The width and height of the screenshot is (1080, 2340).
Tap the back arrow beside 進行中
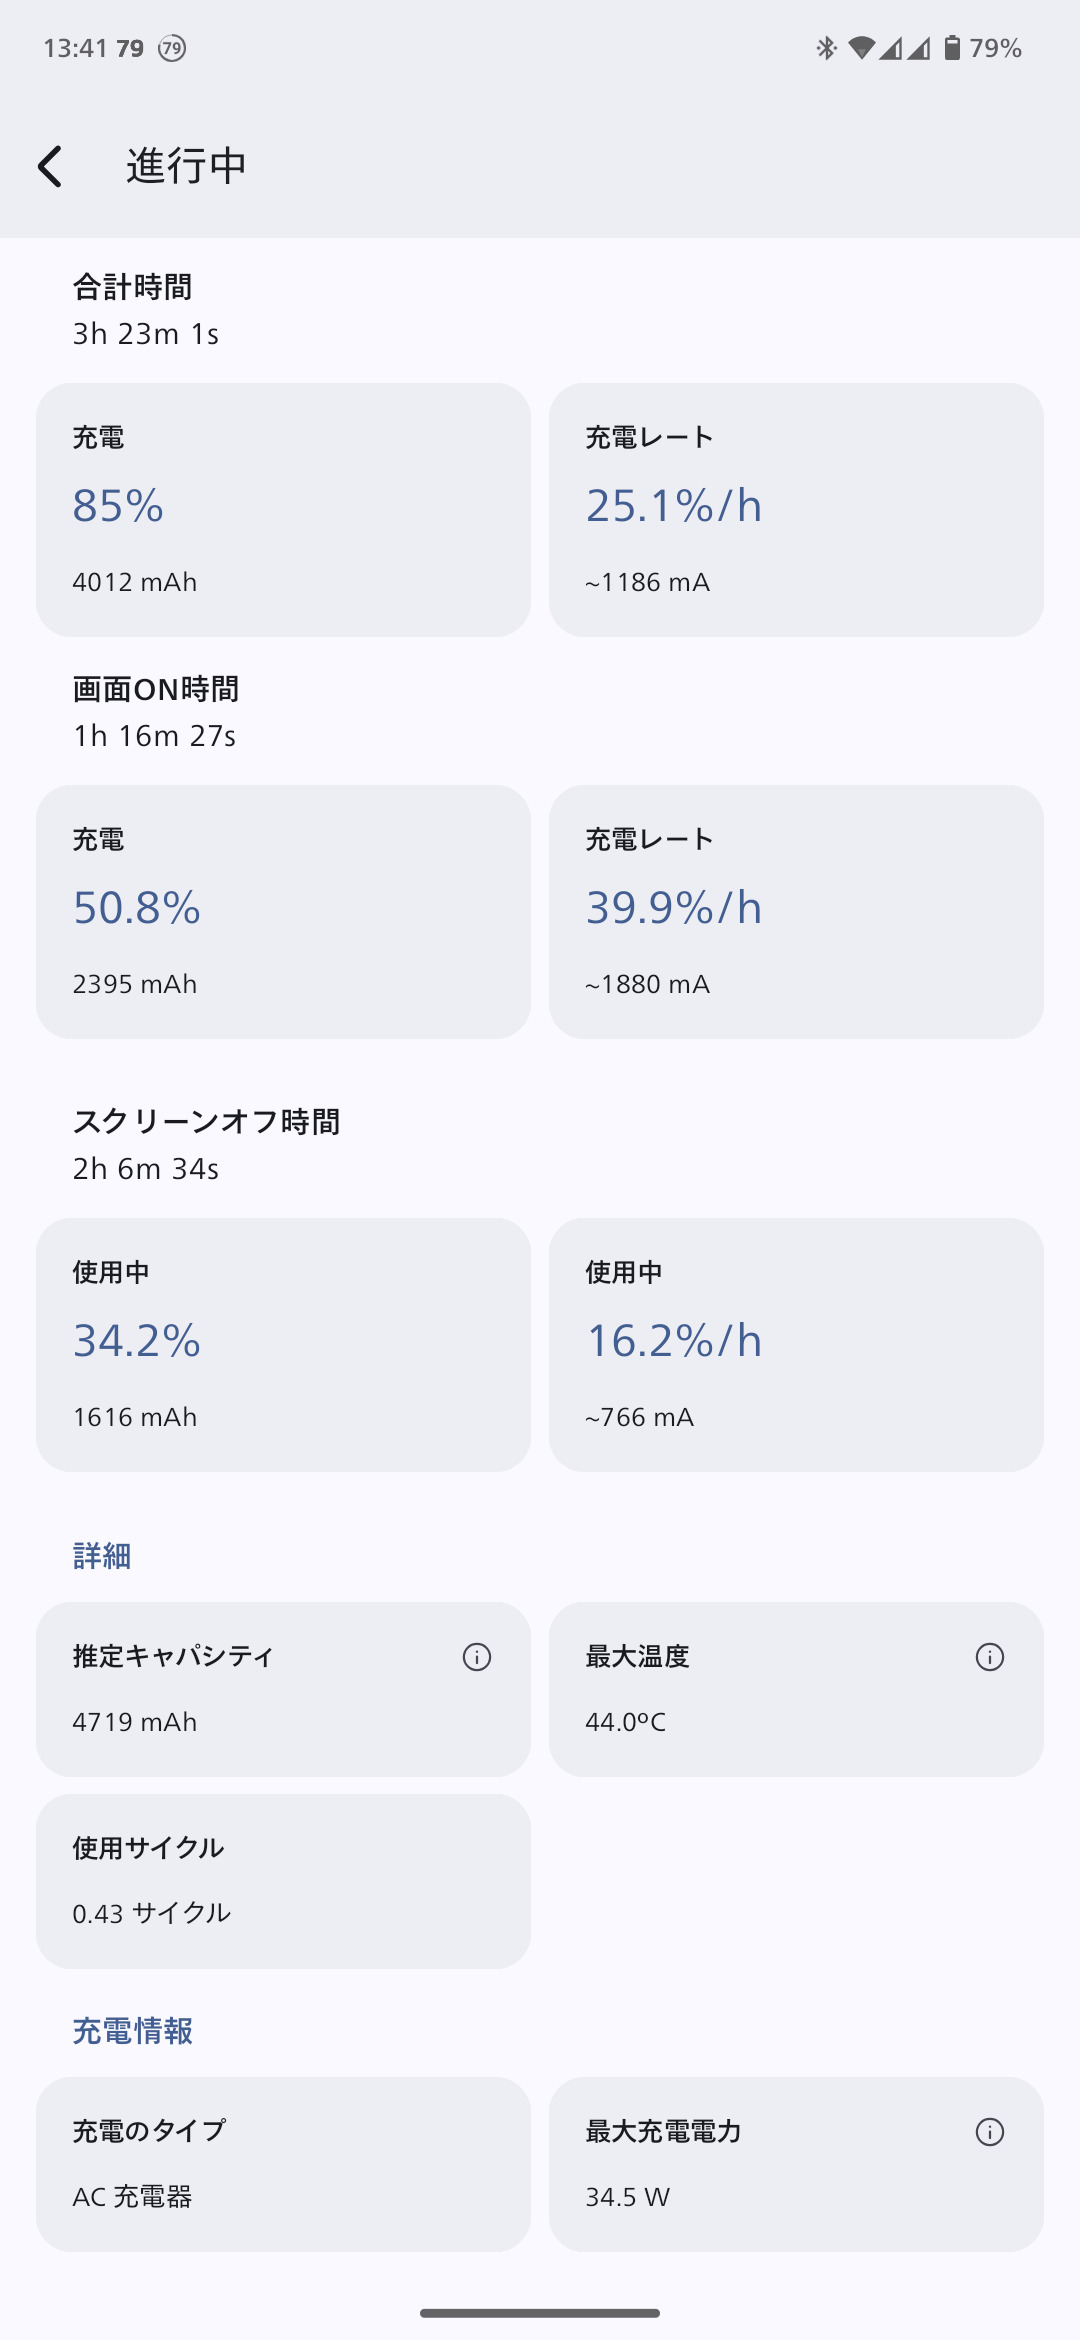(50, 166)
